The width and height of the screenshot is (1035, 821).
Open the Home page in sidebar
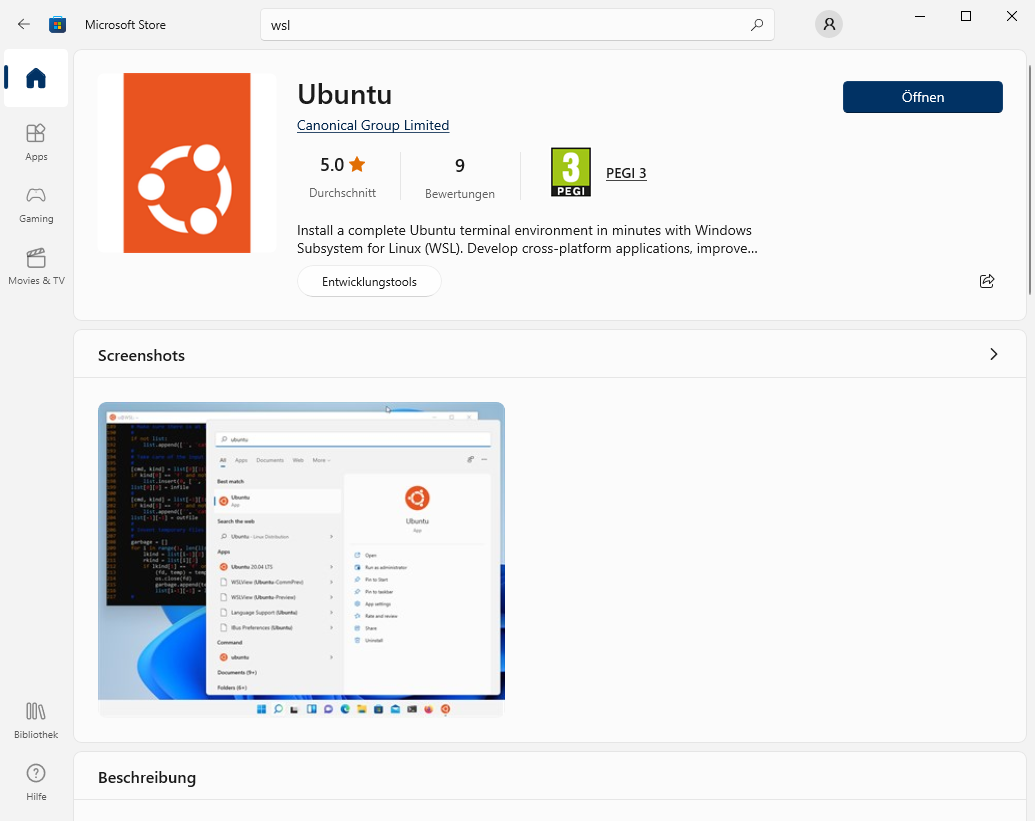click(x=36, y=78)
